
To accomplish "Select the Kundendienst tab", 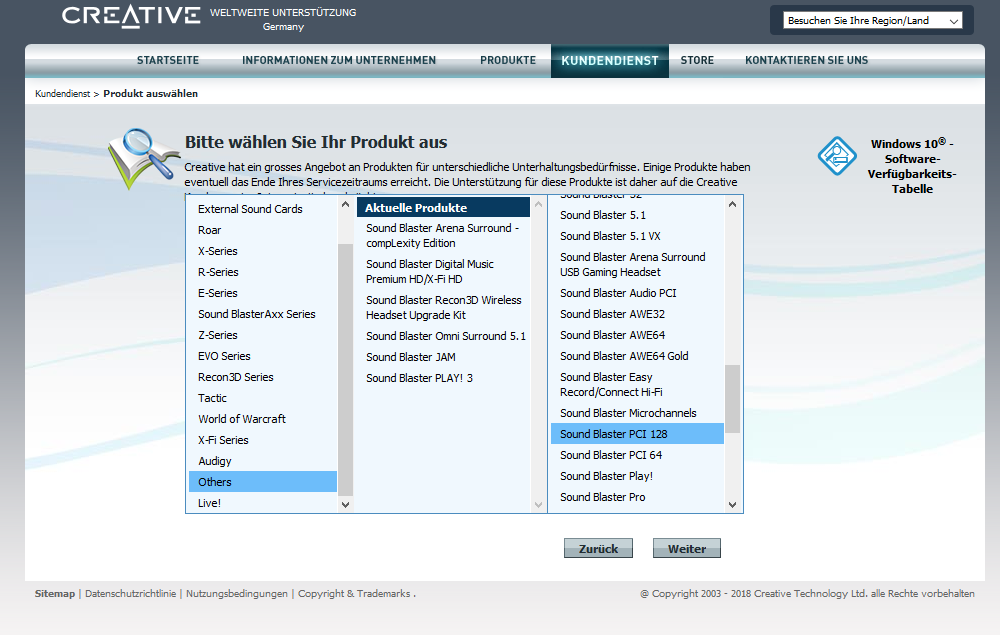I will (610, 61).
